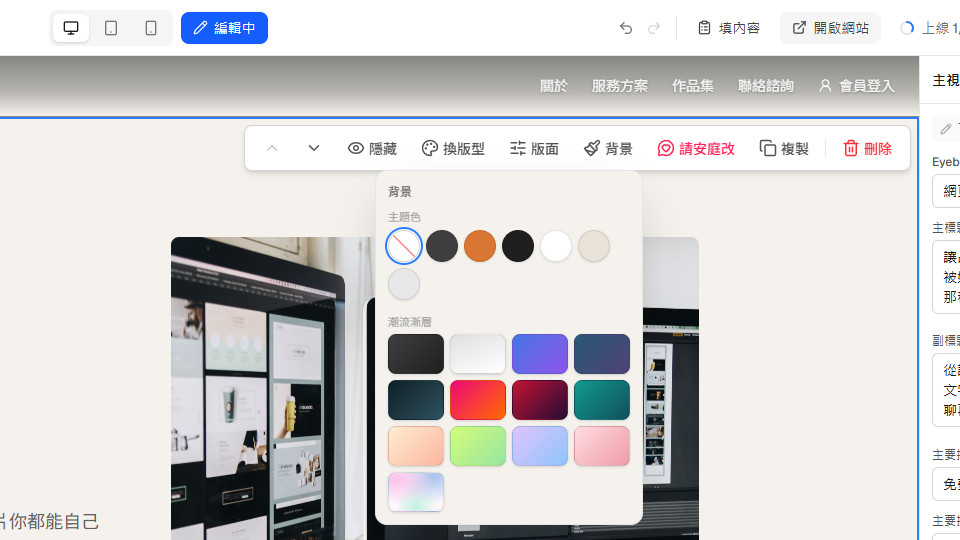Switch to desktop preview mode
The width and height of the screenshot is (960, 540).
coord(71,28)
